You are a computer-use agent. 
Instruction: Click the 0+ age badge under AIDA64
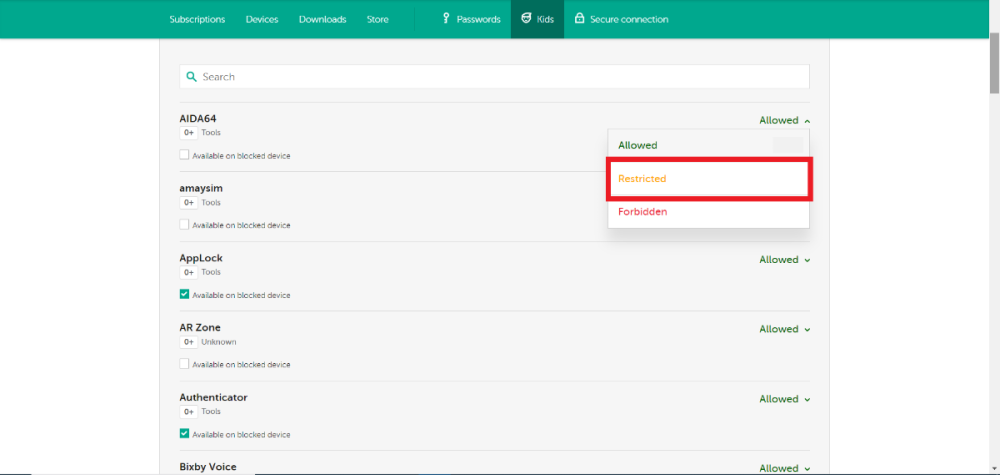(x=189, y=133)
